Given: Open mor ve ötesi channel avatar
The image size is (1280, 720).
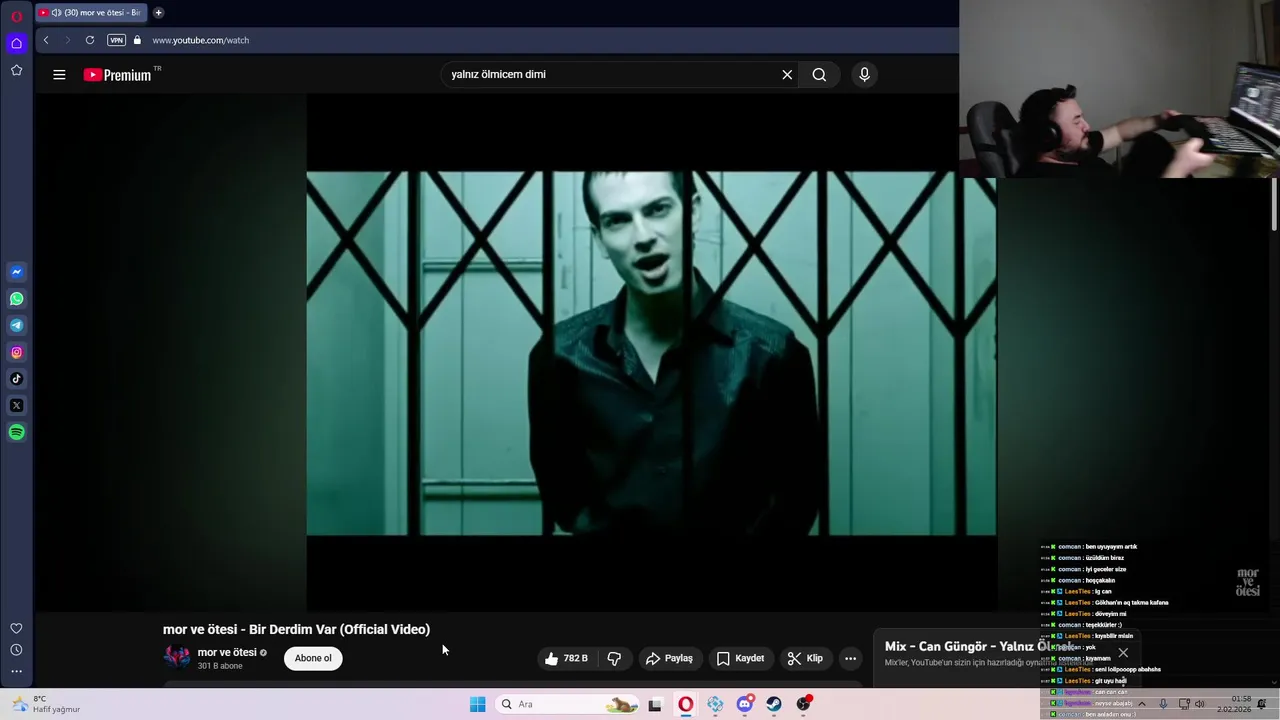Looking at the screenshot, I should point(177,657).
